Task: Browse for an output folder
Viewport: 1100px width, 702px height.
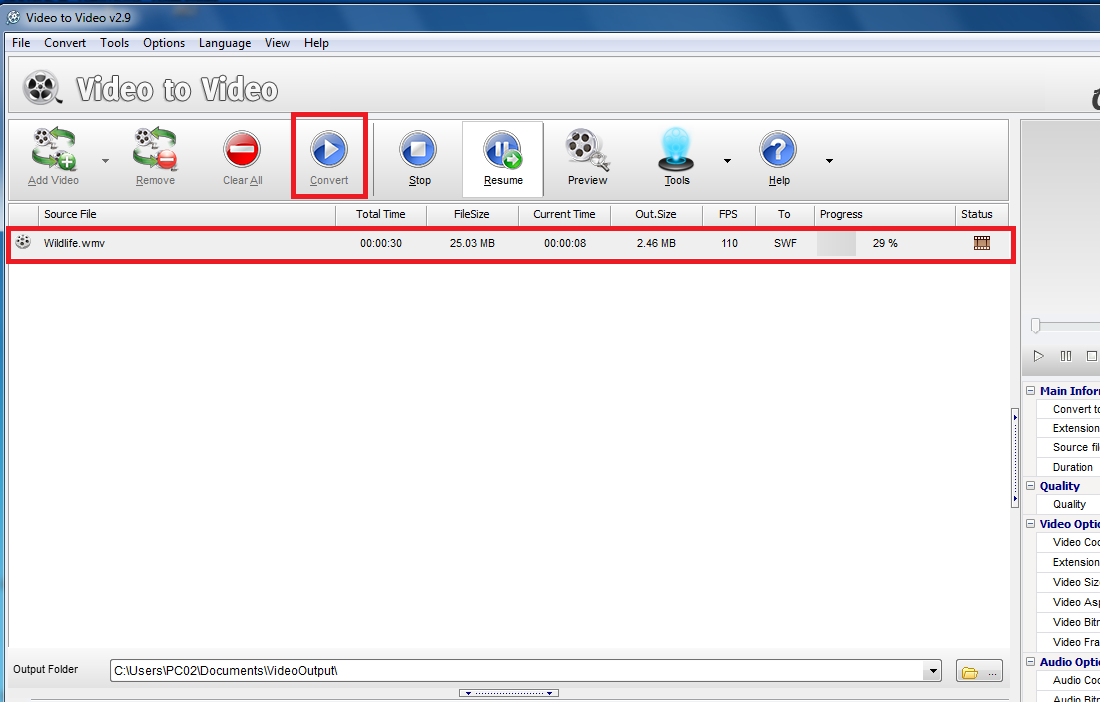Action: point(978,672)
